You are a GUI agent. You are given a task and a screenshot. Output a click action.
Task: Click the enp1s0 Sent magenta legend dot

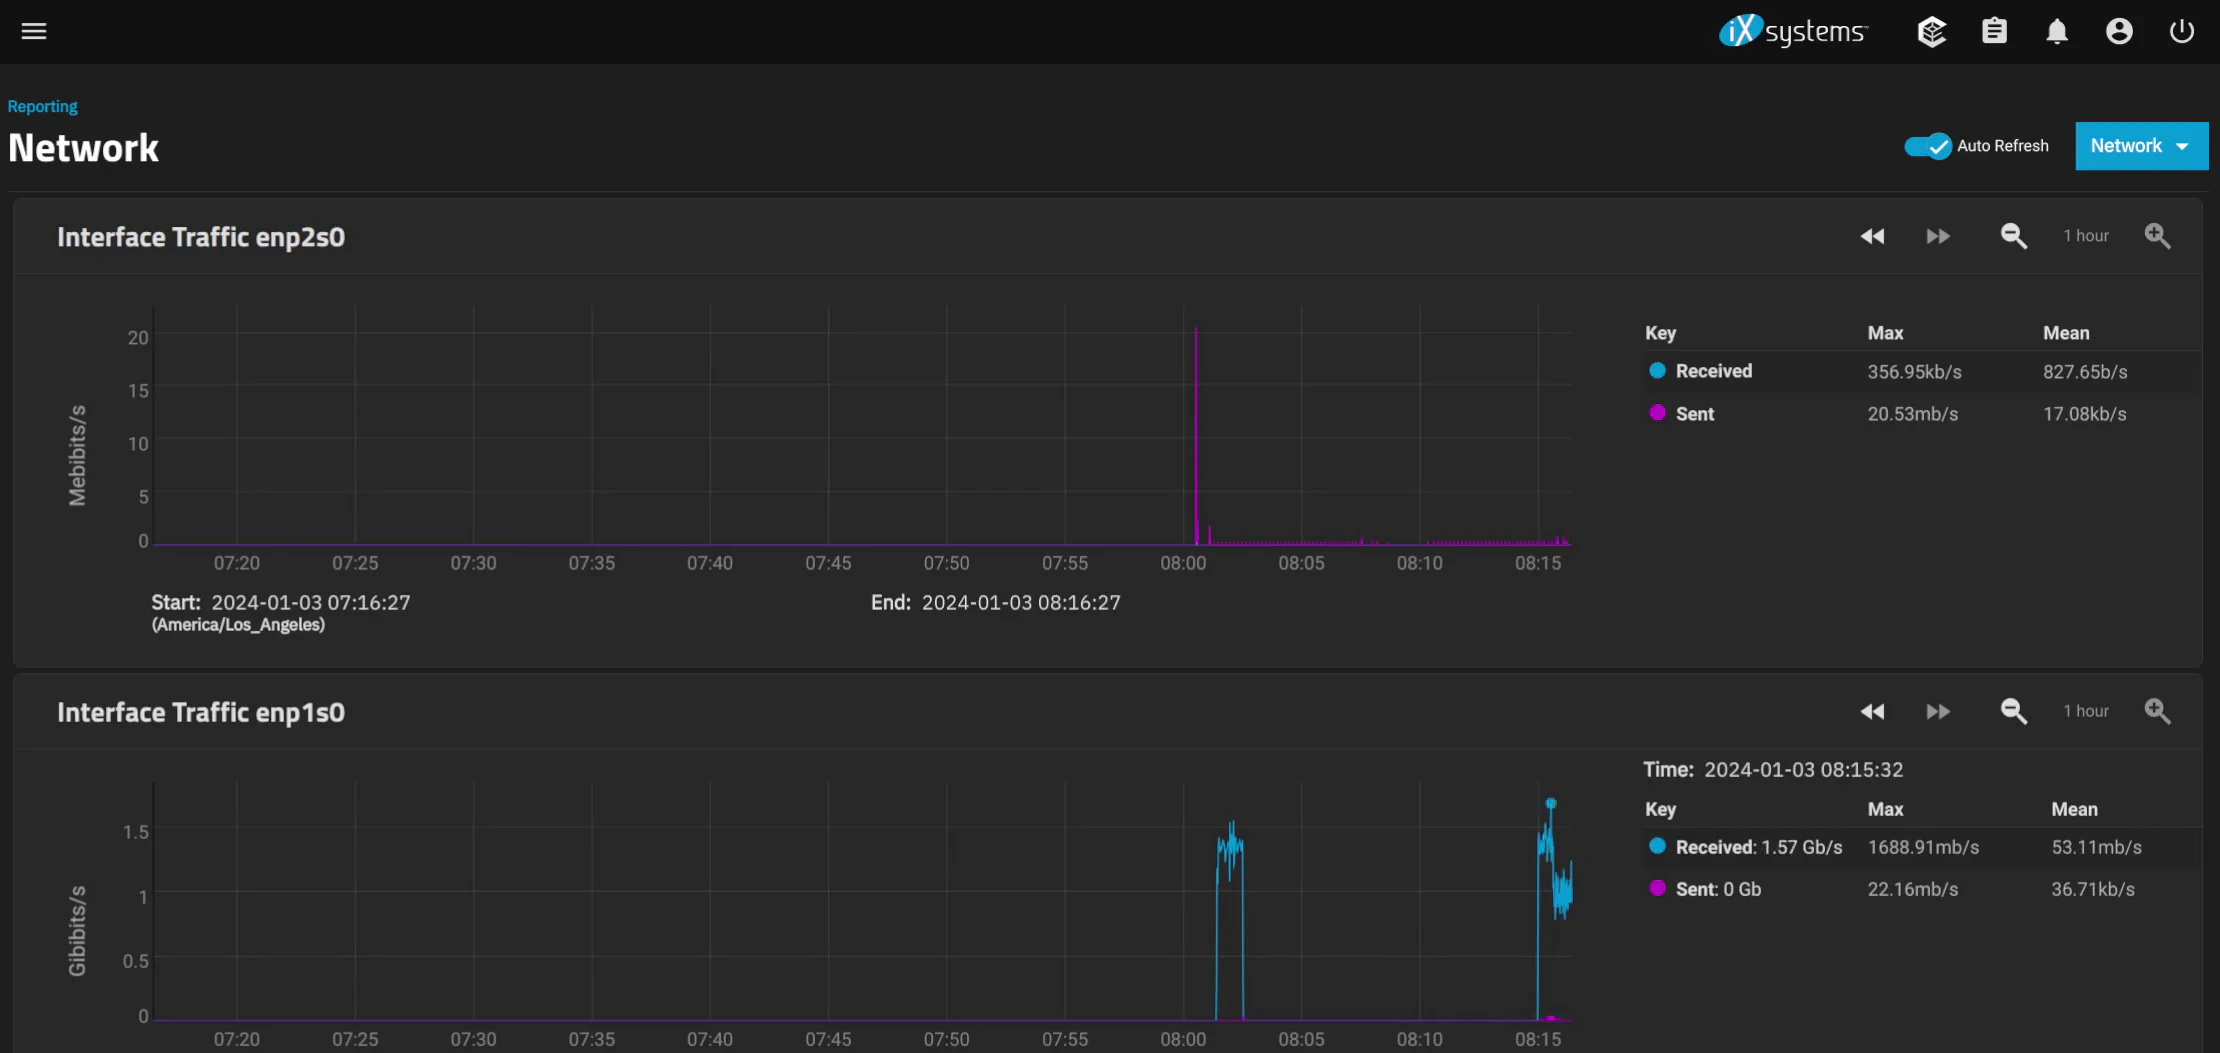click(1657, 888)
